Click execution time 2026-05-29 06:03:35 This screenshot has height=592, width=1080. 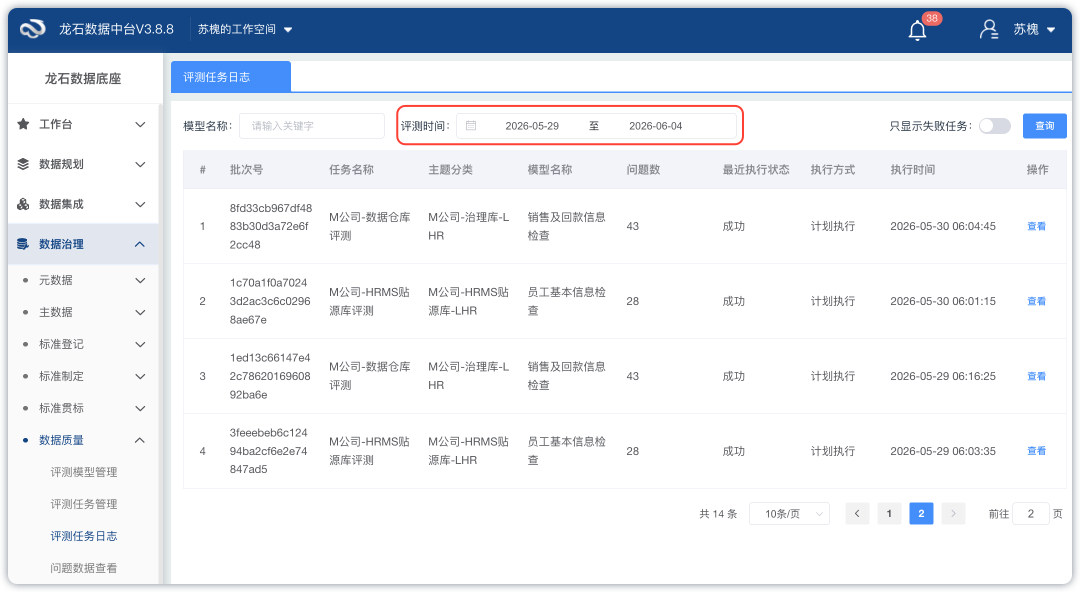(x=943, y=451)
